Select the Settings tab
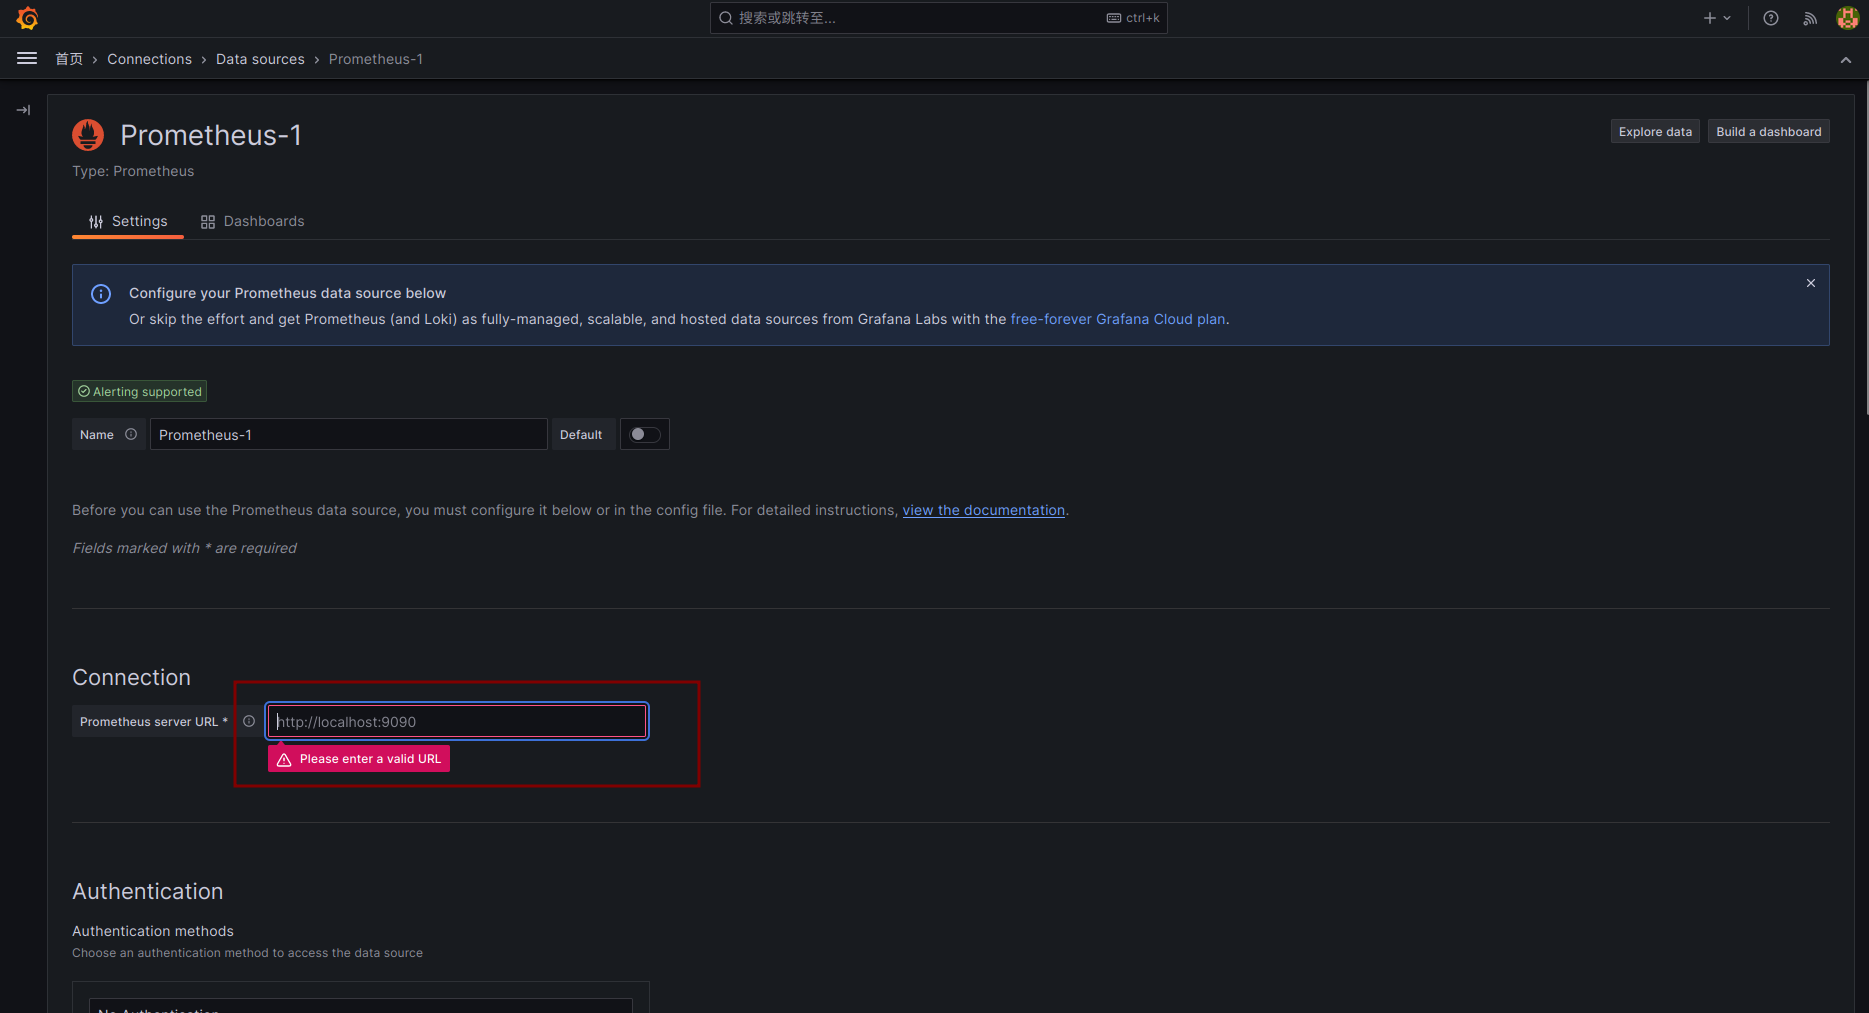This screenshot has width=1869, height=1013. [128, 221]
